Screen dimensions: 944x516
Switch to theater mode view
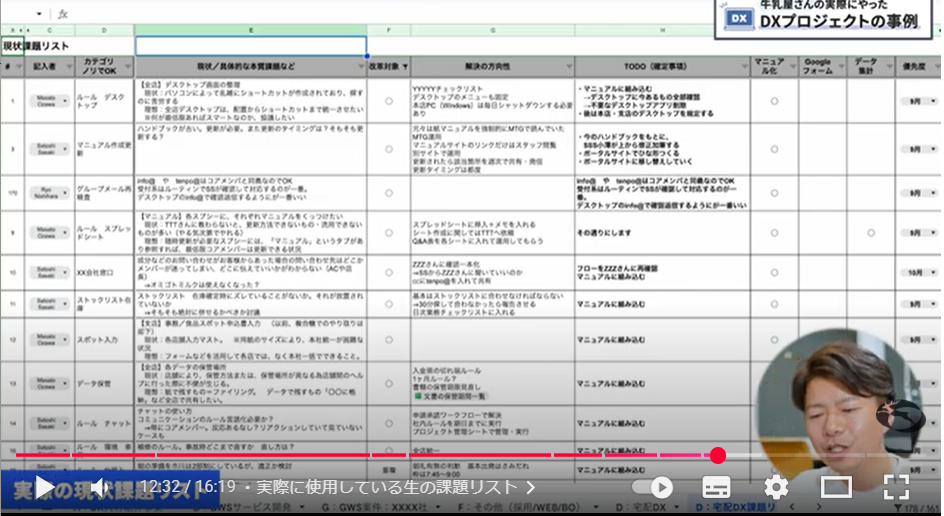coord(836,487)
